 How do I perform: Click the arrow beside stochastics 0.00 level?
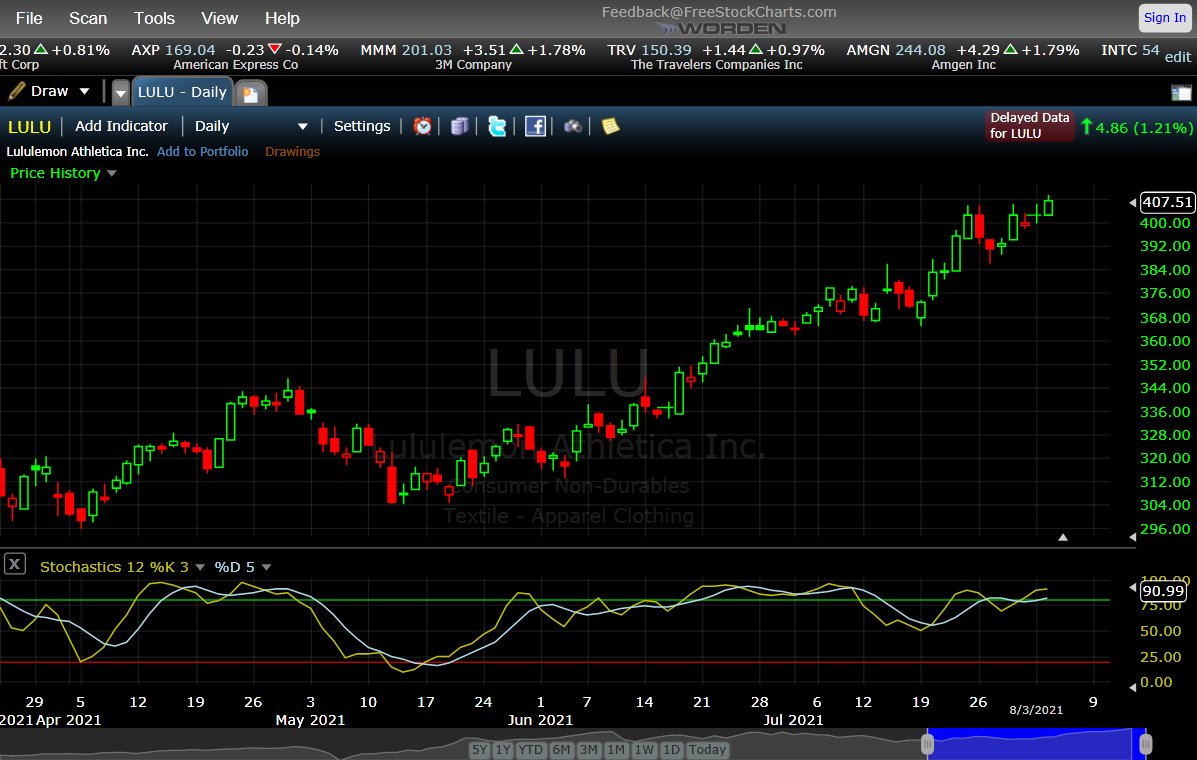[x=1132, y=687]
